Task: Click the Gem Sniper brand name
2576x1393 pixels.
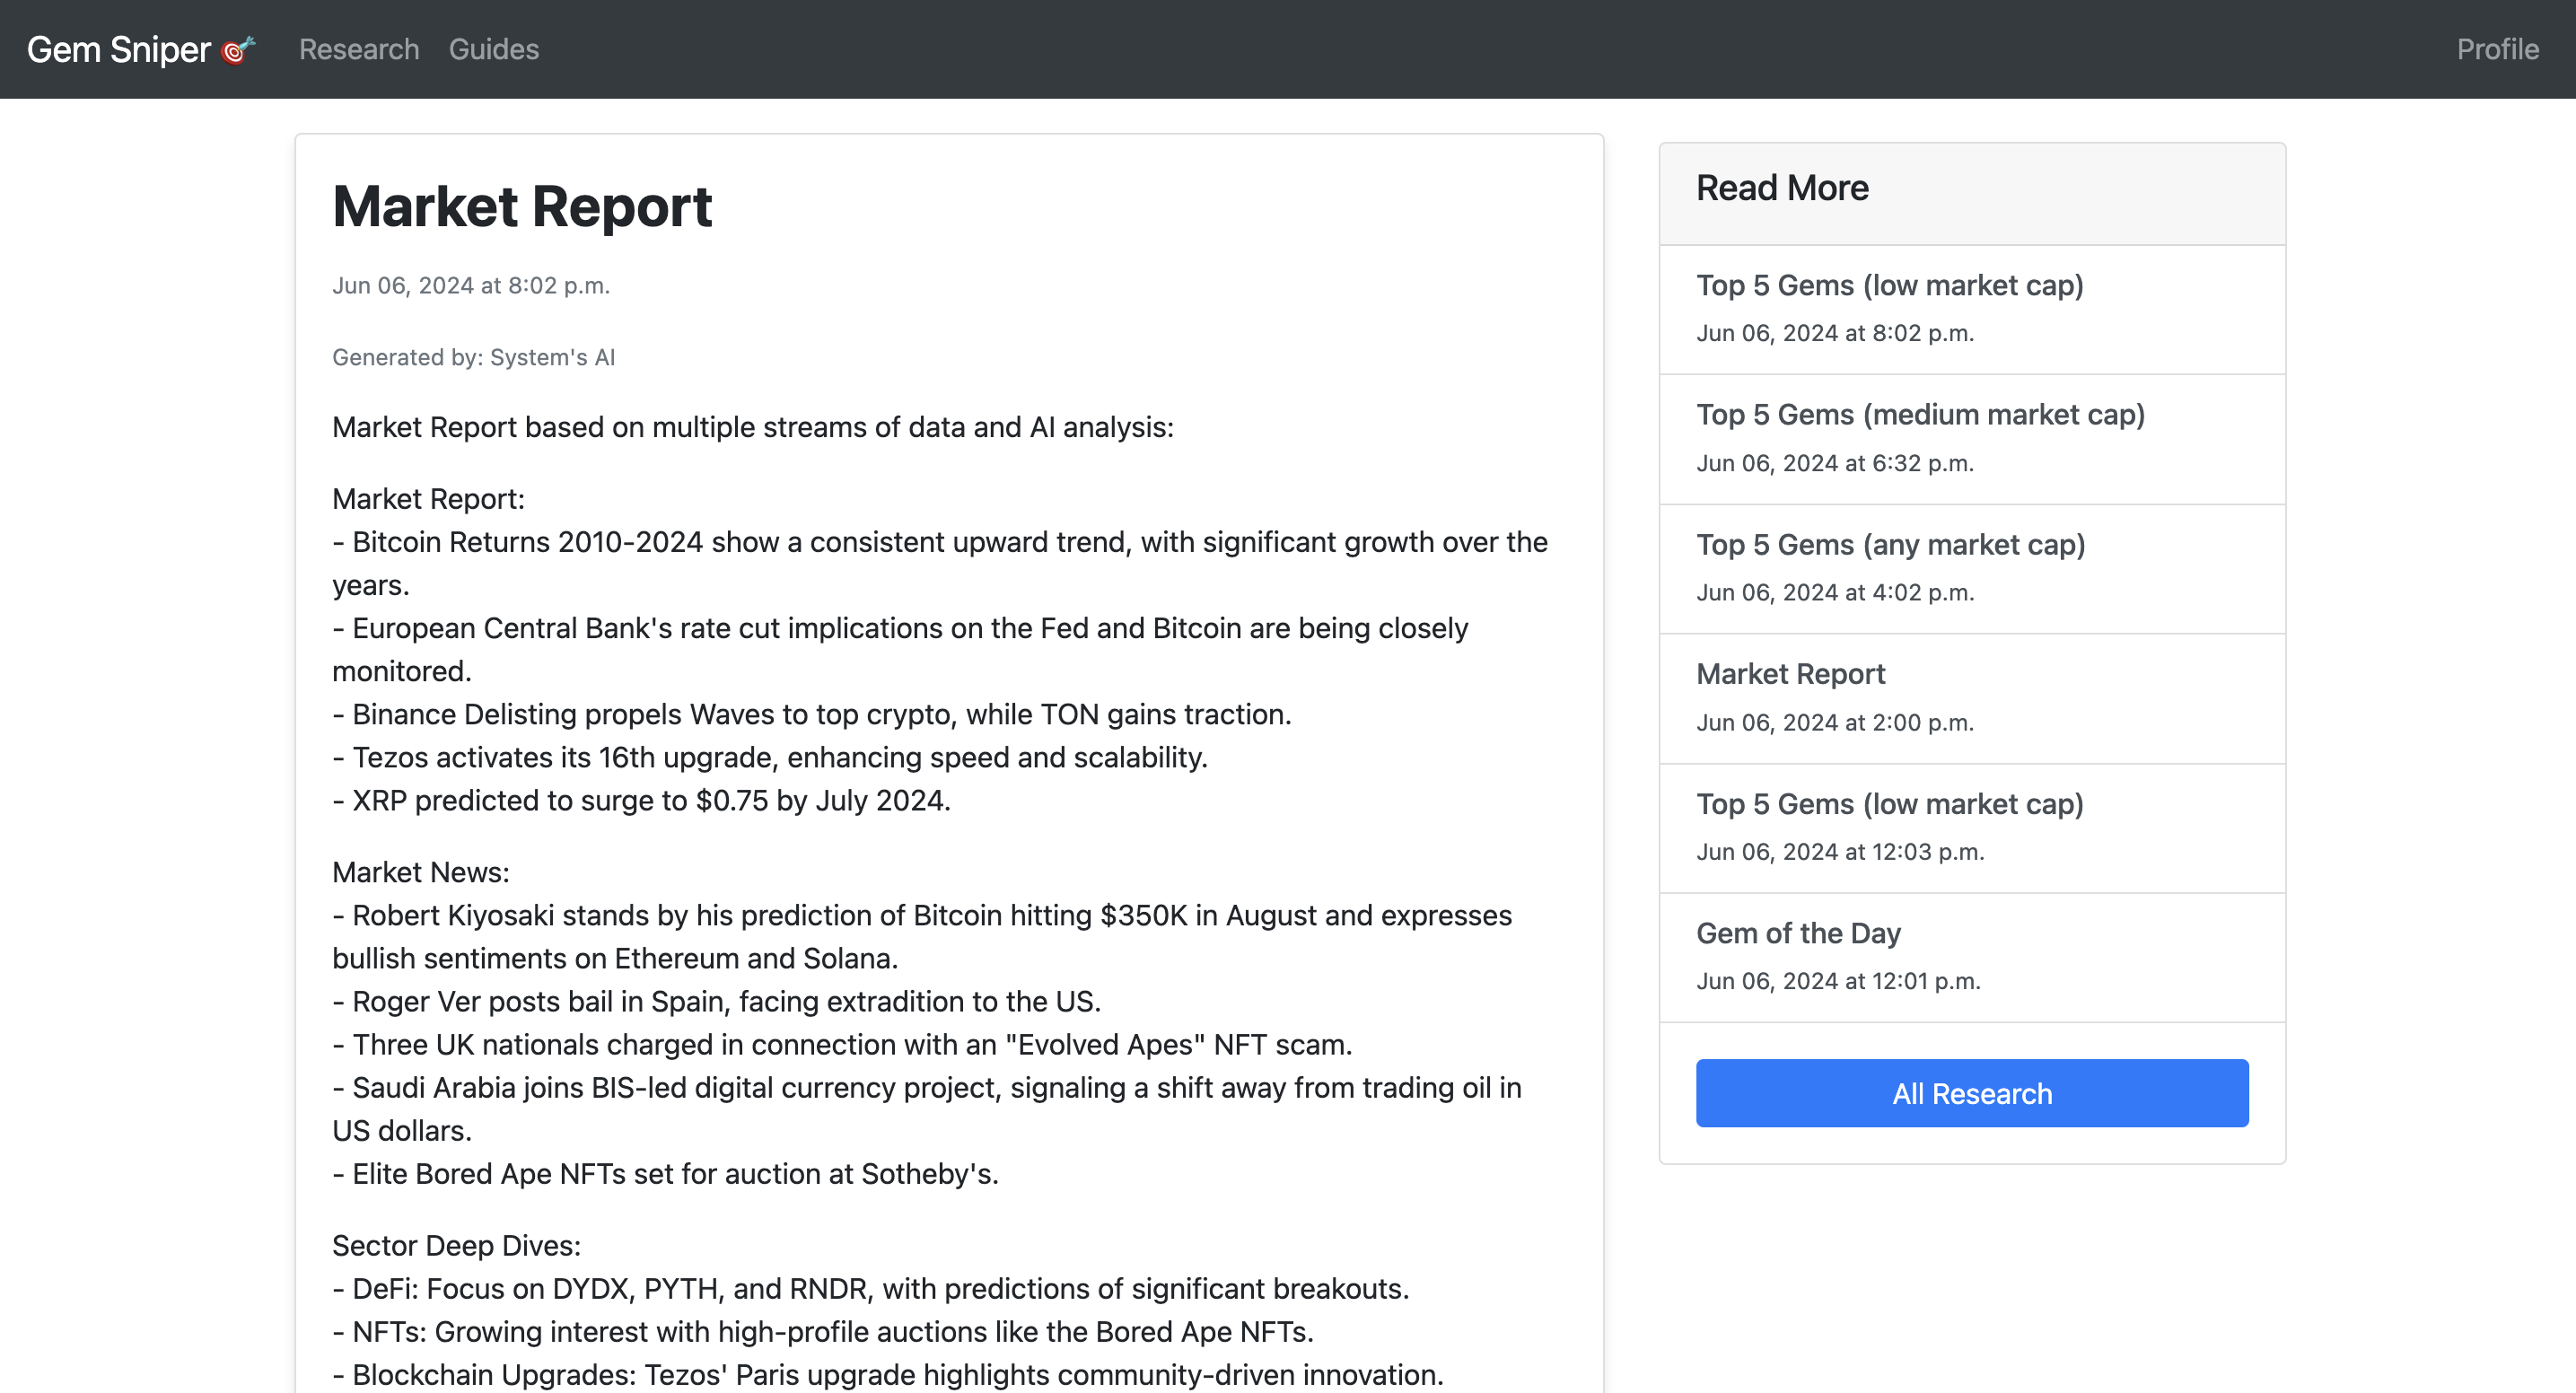Action: click(x=118, y=49)
